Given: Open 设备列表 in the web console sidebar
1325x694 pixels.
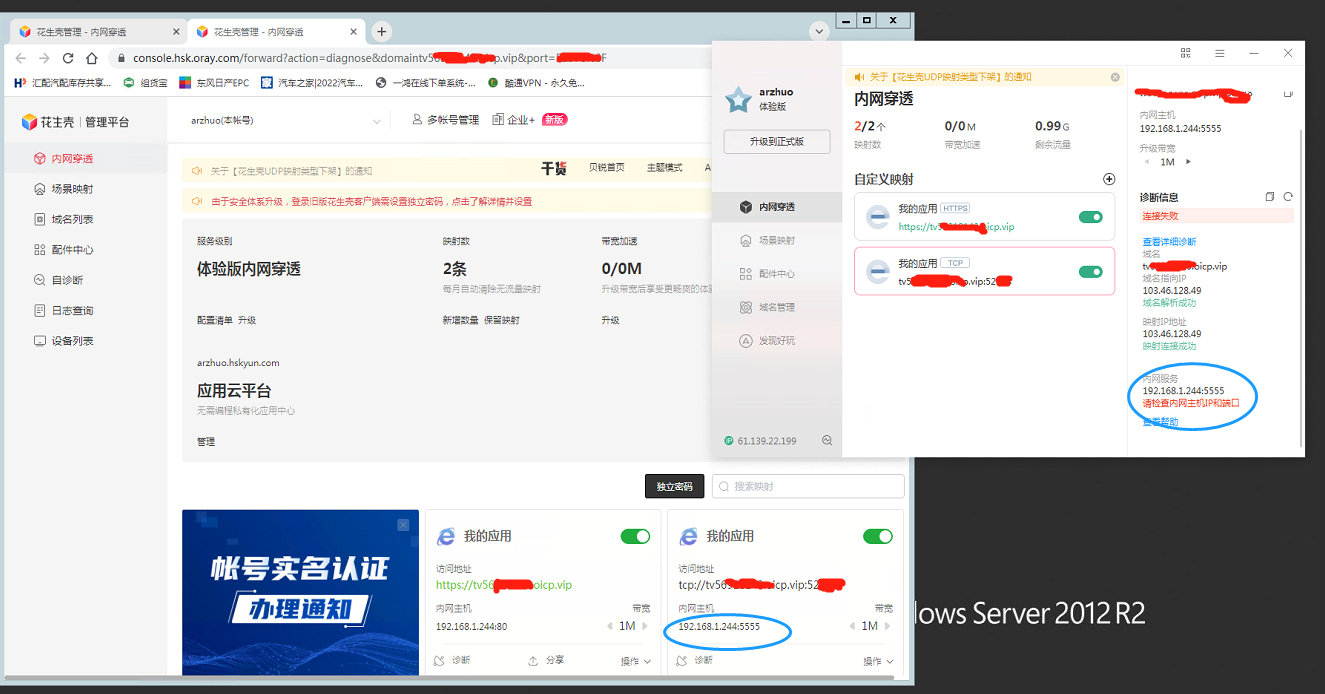Looking at the screenshot, I should (72, 341).
